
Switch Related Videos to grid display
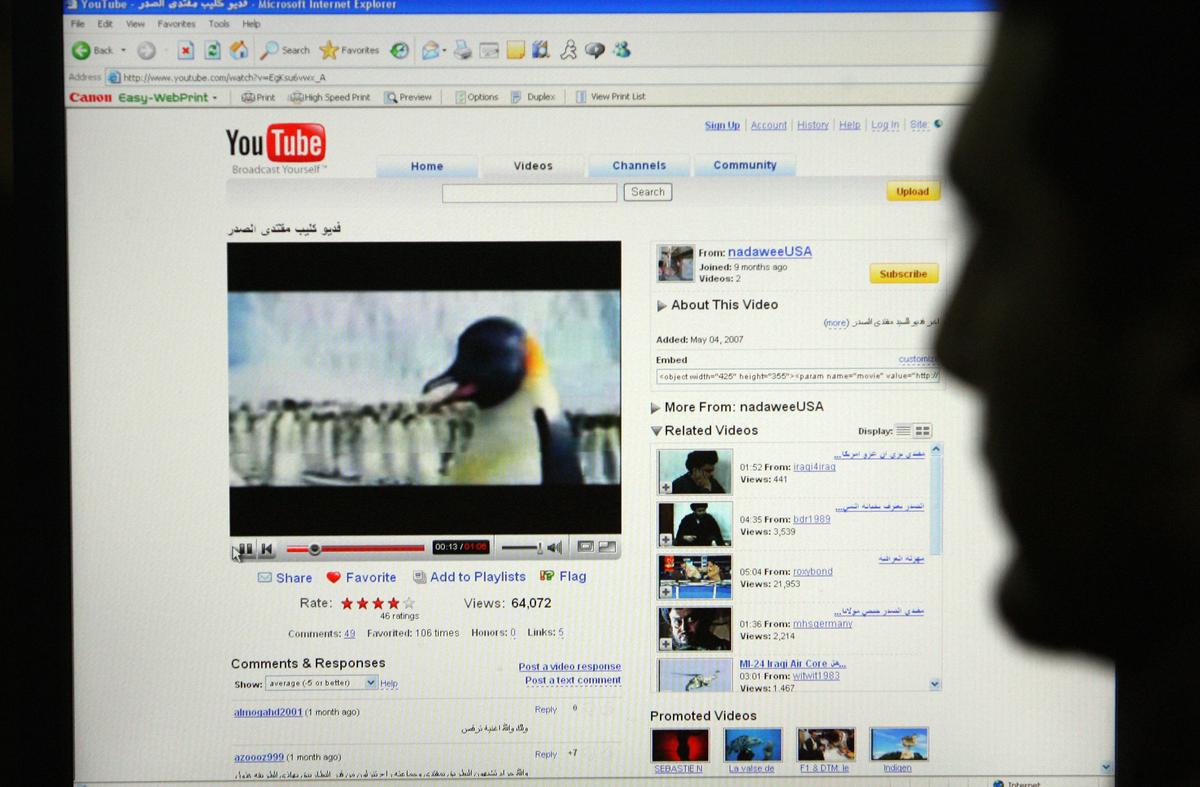[x=922, y=431]
